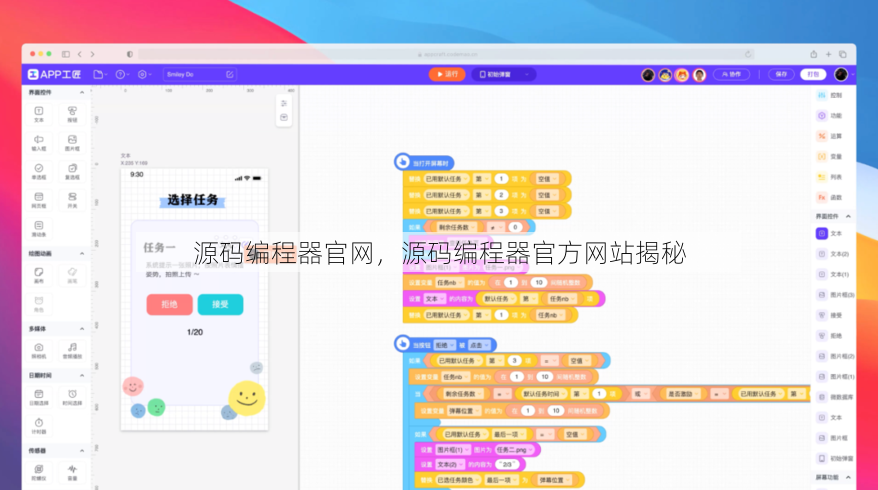Click the 打包 package button
The height and width of the screenshot is (490, 878).
(813, 74)
